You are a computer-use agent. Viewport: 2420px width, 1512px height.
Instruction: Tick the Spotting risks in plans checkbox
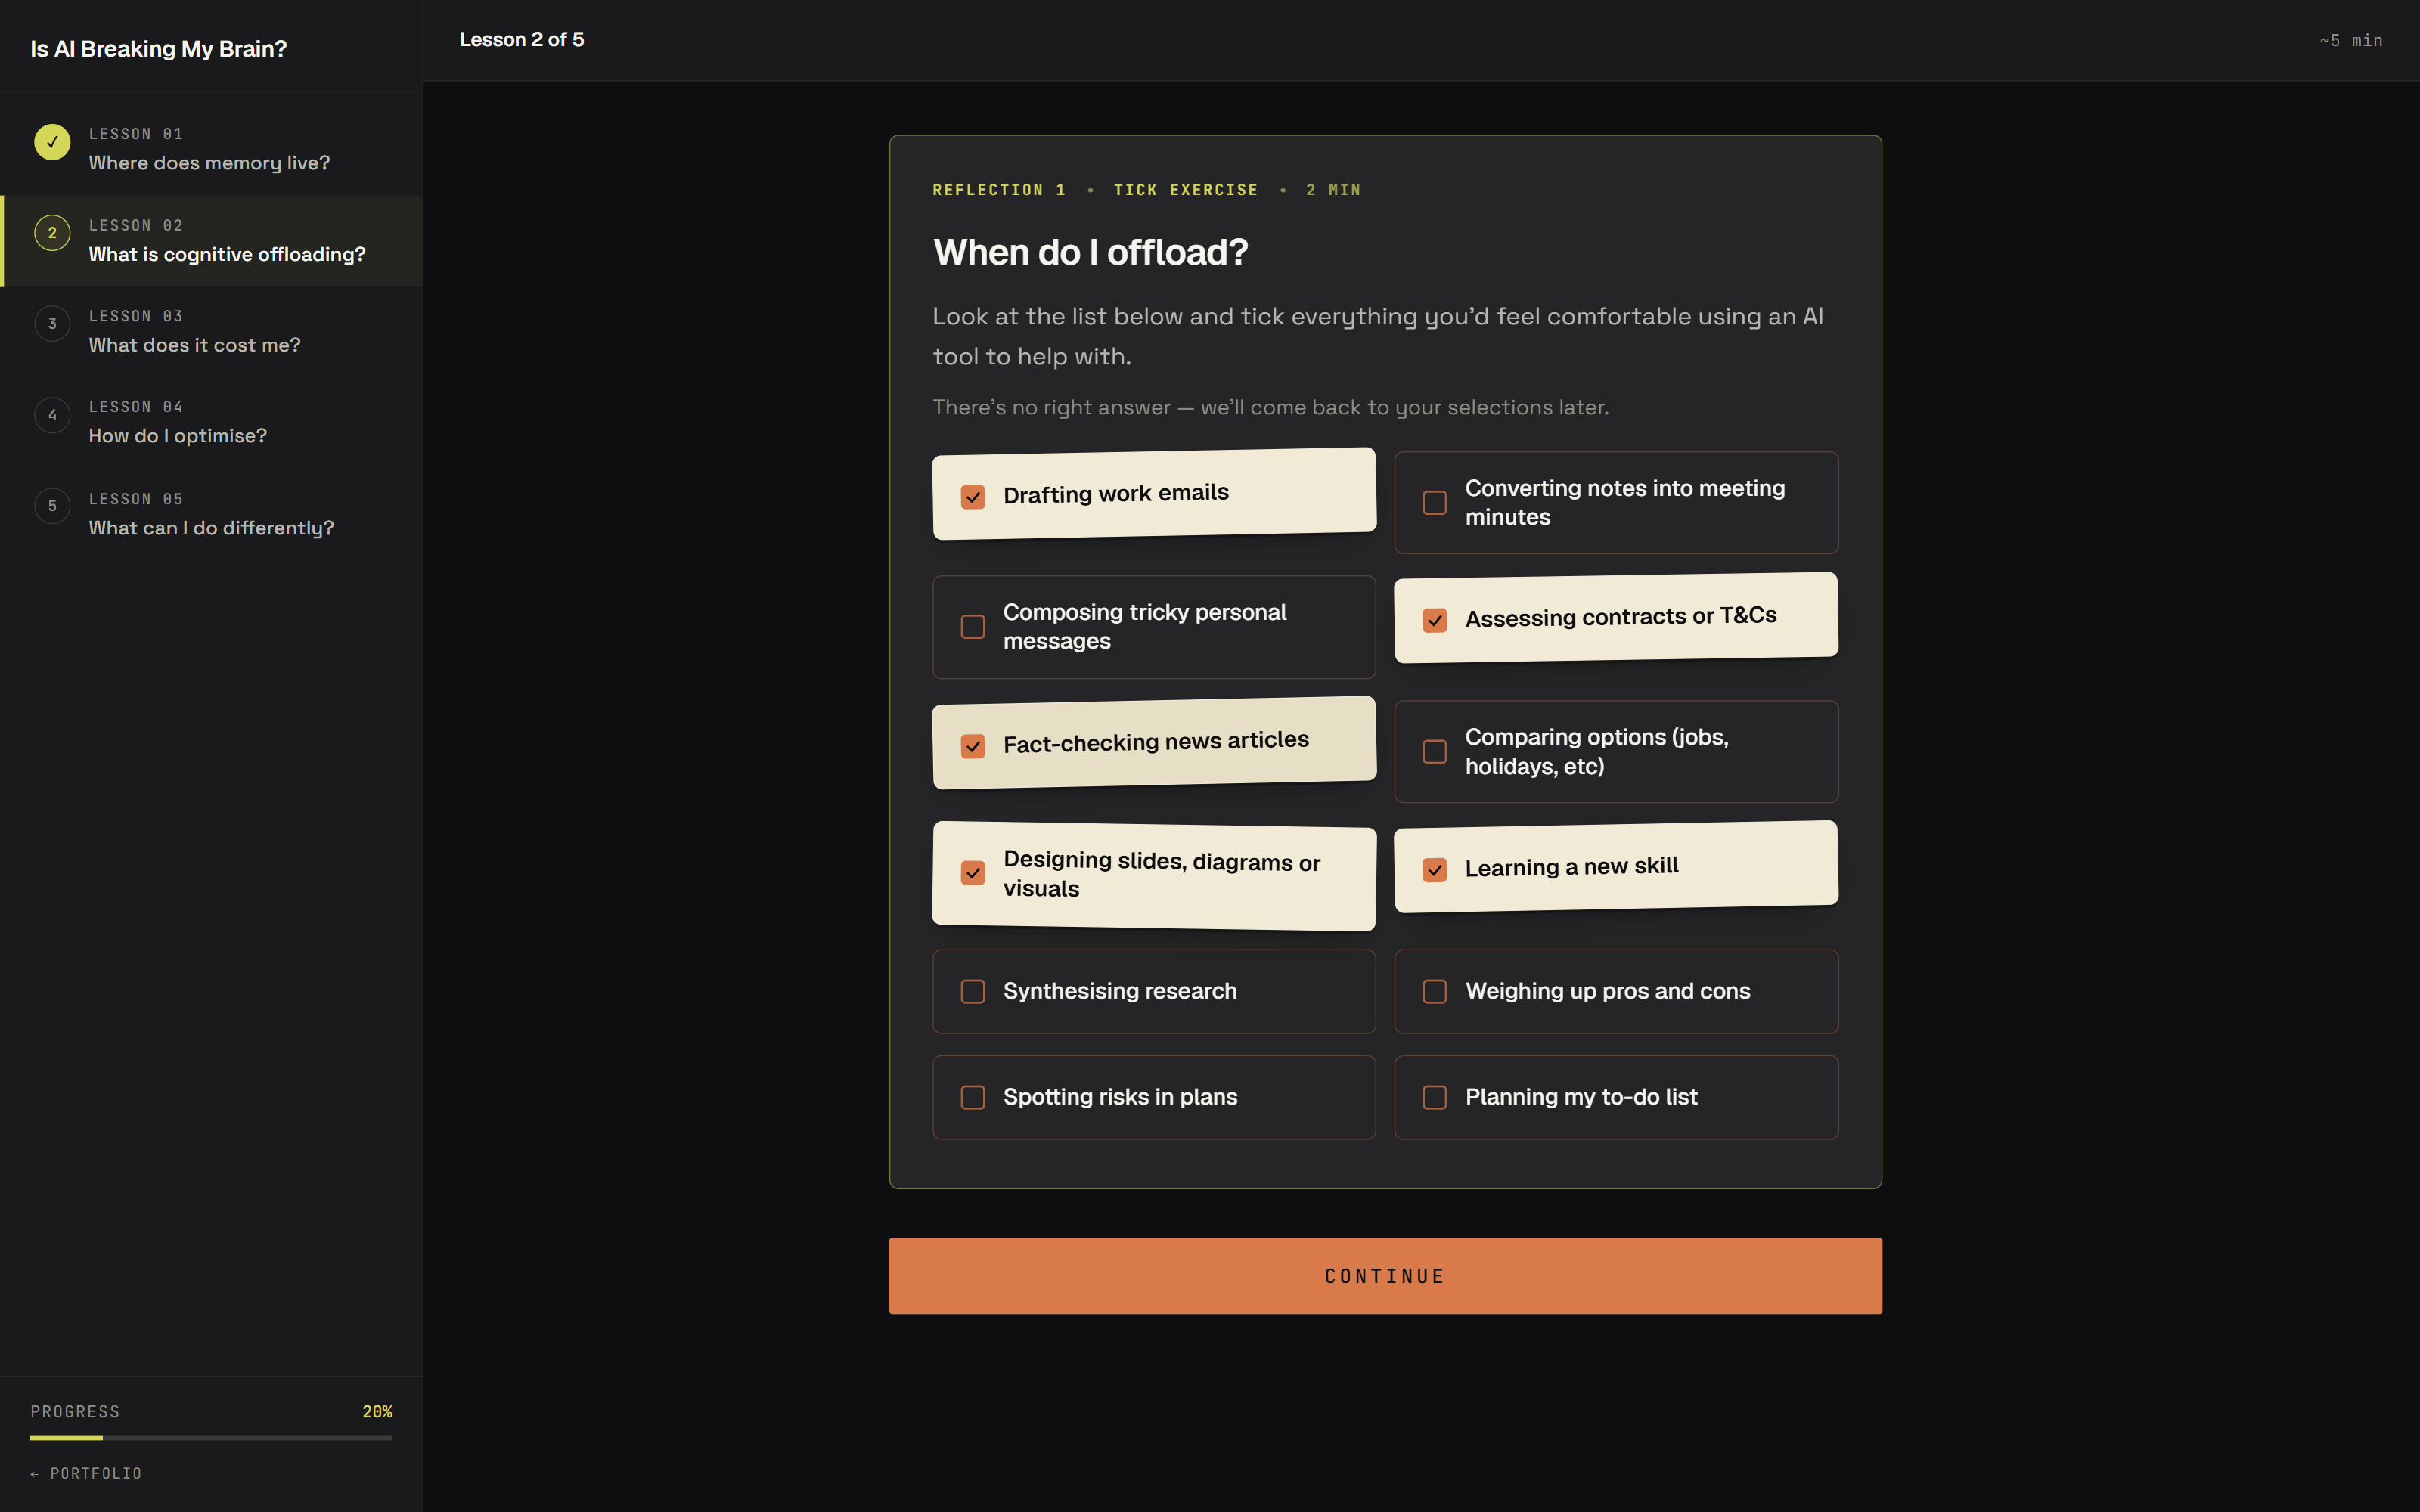tap(973, 1097)
